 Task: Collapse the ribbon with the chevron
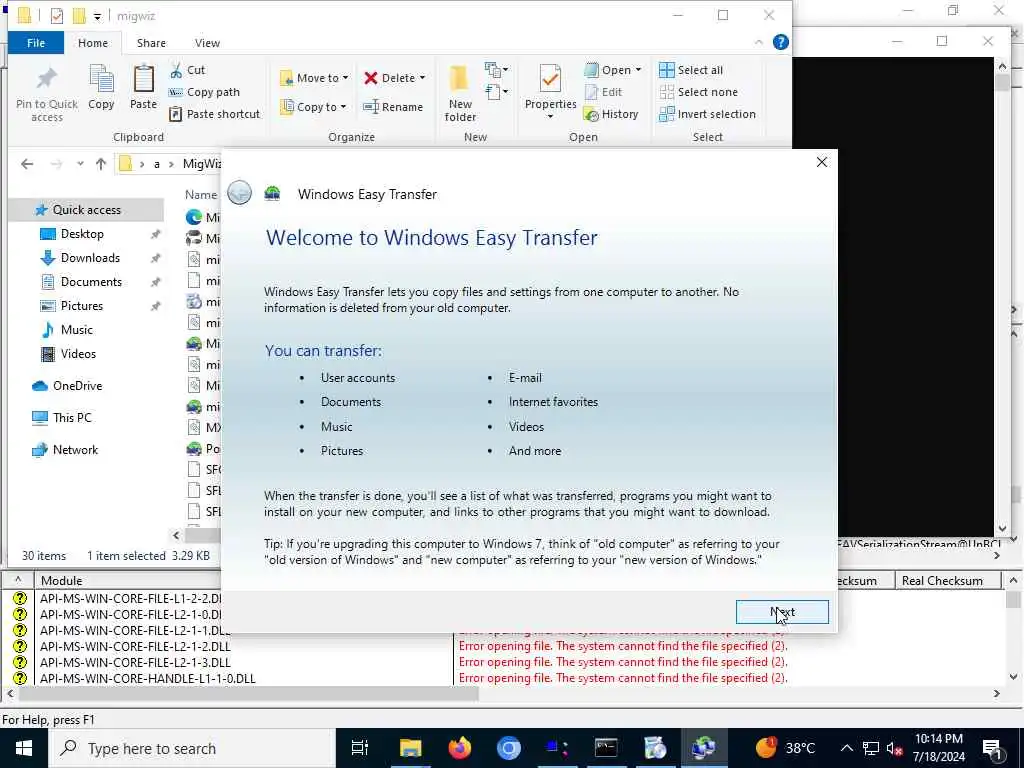pos(758,42)
